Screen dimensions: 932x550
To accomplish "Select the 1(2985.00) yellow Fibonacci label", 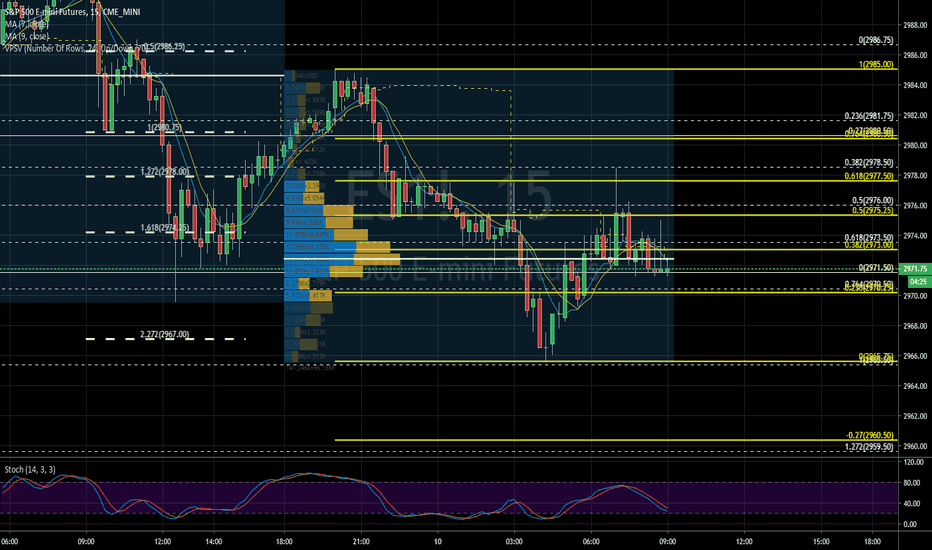I will (876, 64).
